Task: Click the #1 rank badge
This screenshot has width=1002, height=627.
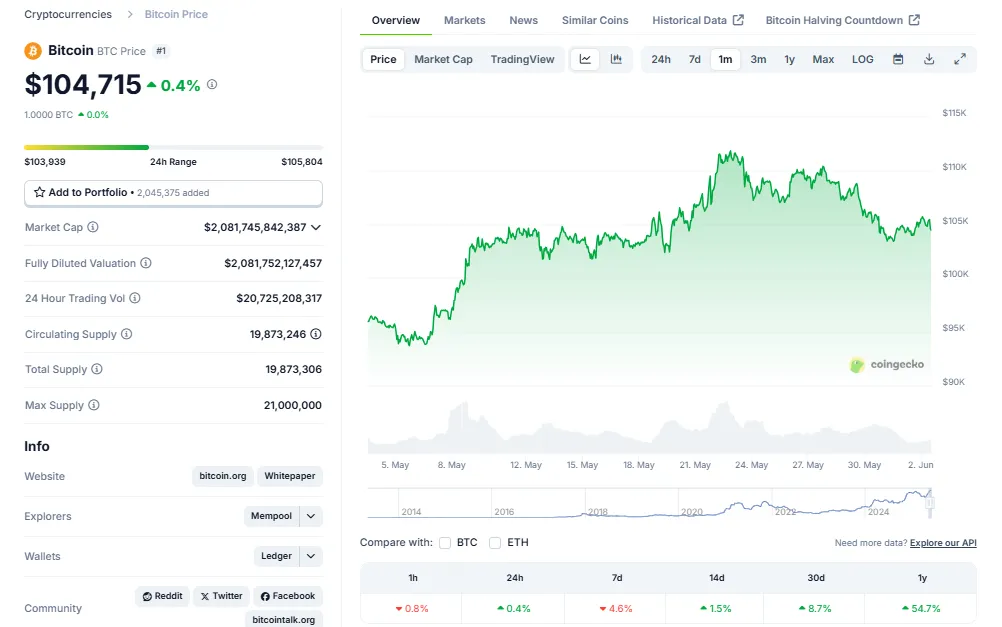Action: click(161, 50)
